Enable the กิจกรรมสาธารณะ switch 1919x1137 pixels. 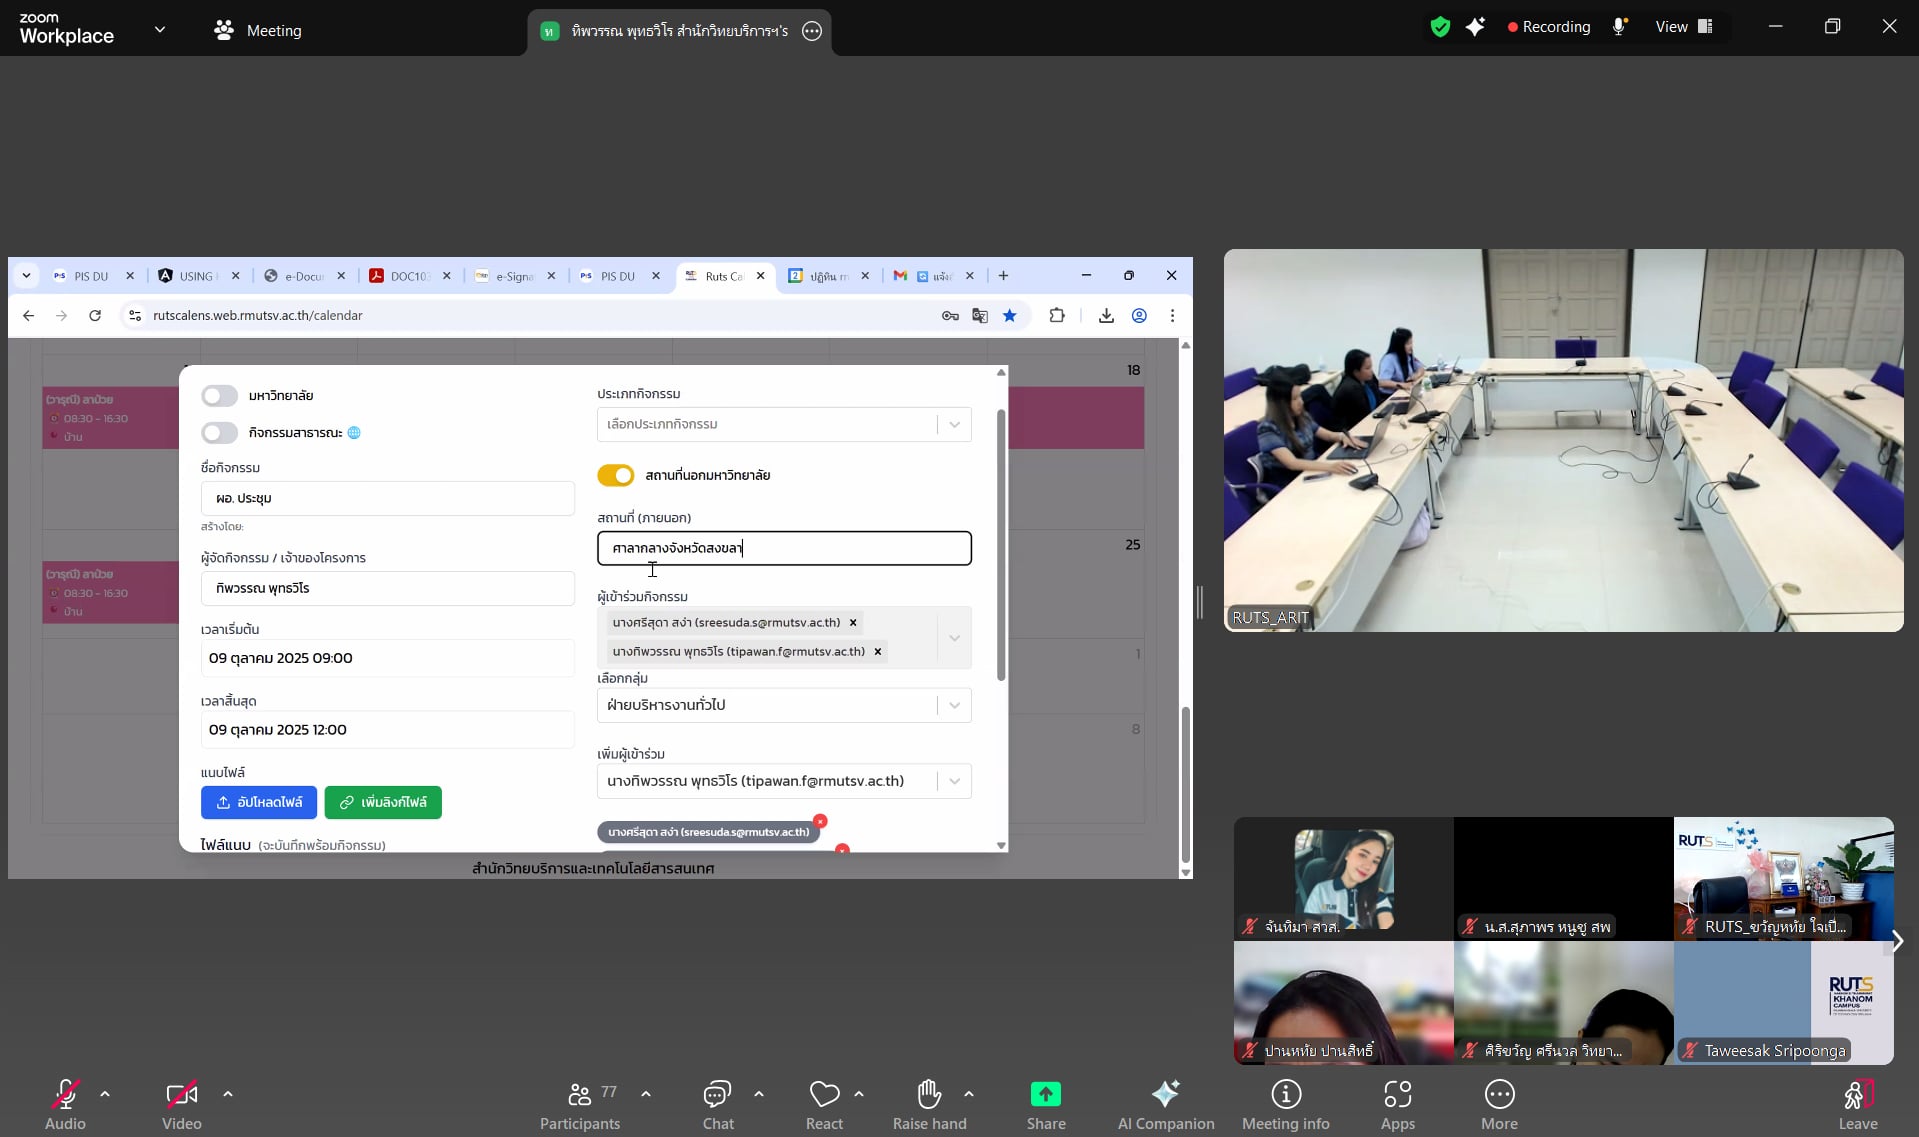[x=220, y=433]
